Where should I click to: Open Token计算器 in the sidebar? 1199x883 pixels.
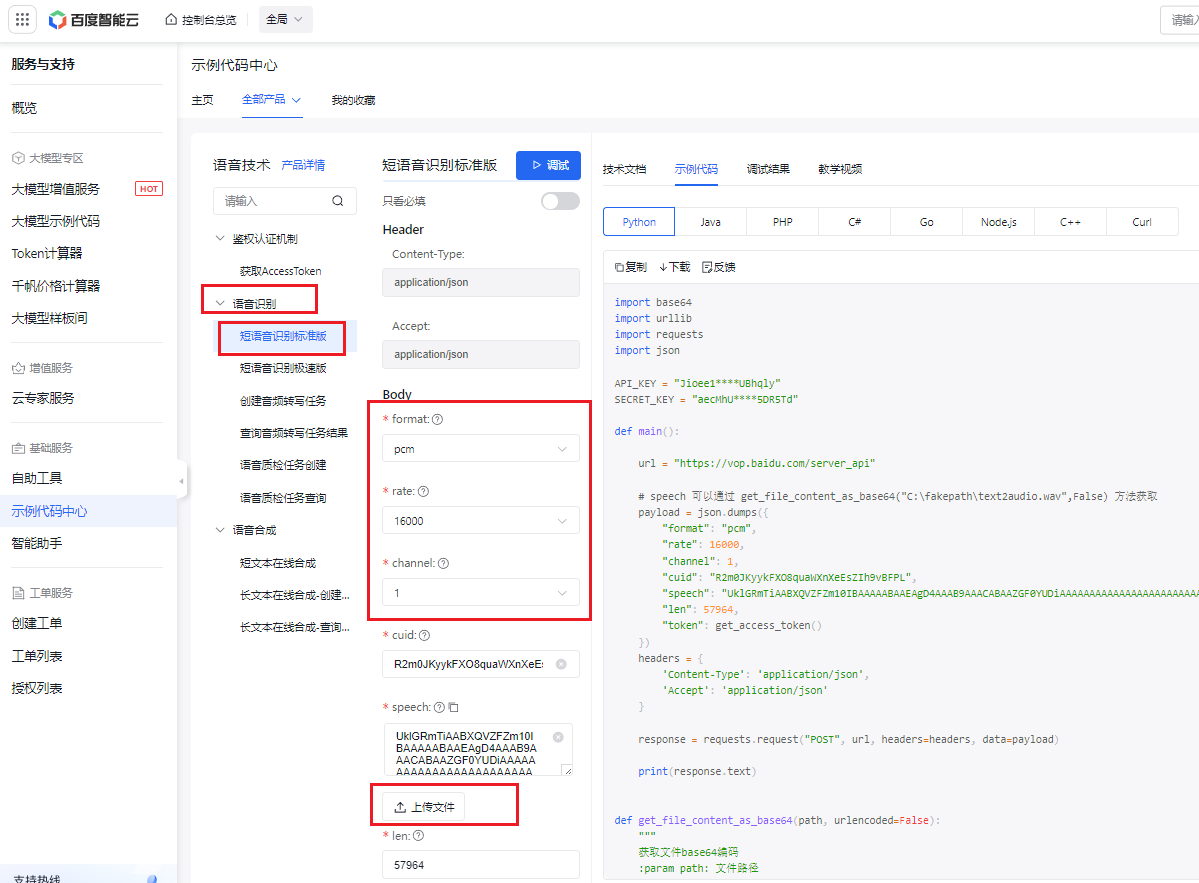[47, 253]
